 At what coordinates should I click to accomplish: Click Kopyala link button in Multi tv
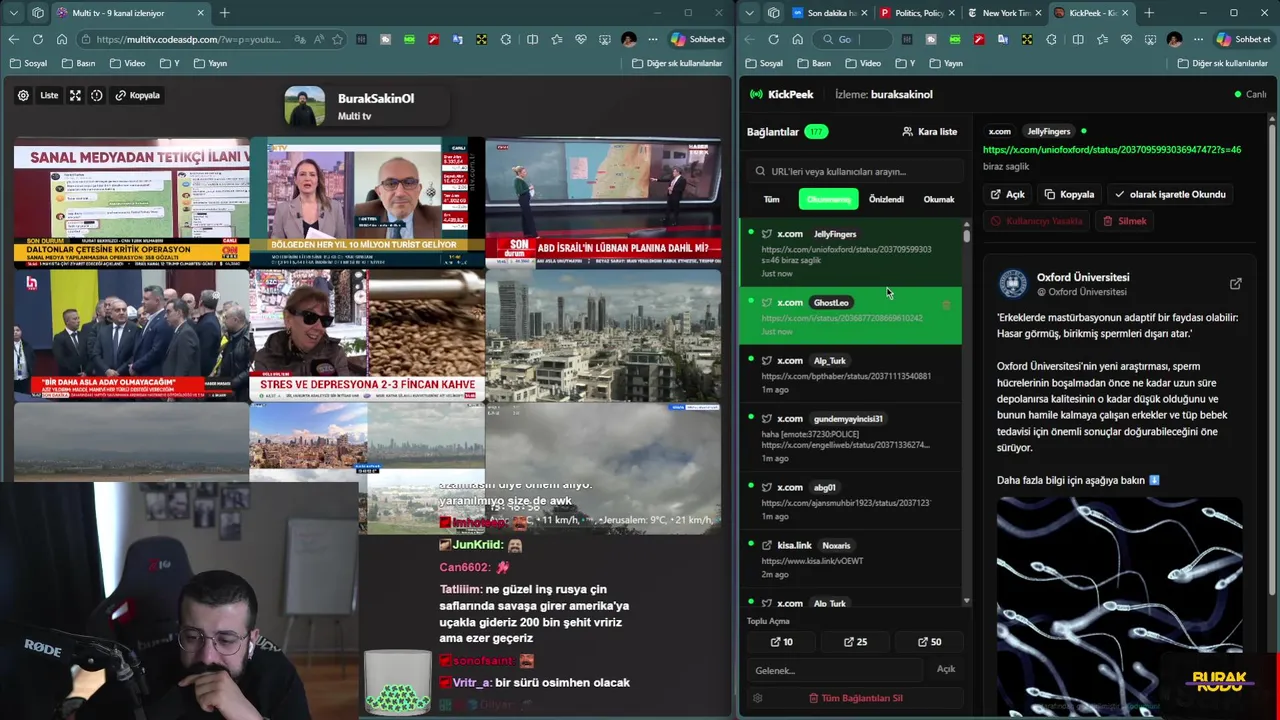point(137,95)
